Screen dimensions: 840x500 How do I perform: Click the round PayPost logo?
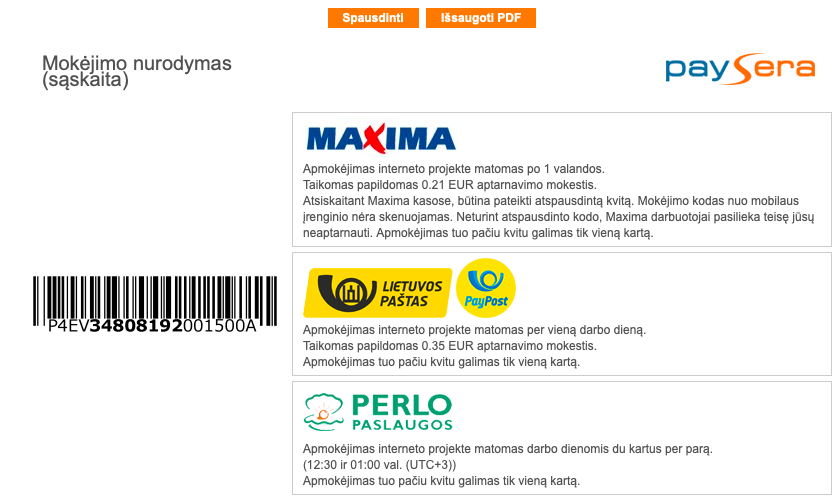pyautogui.click(x=486, y=288)
